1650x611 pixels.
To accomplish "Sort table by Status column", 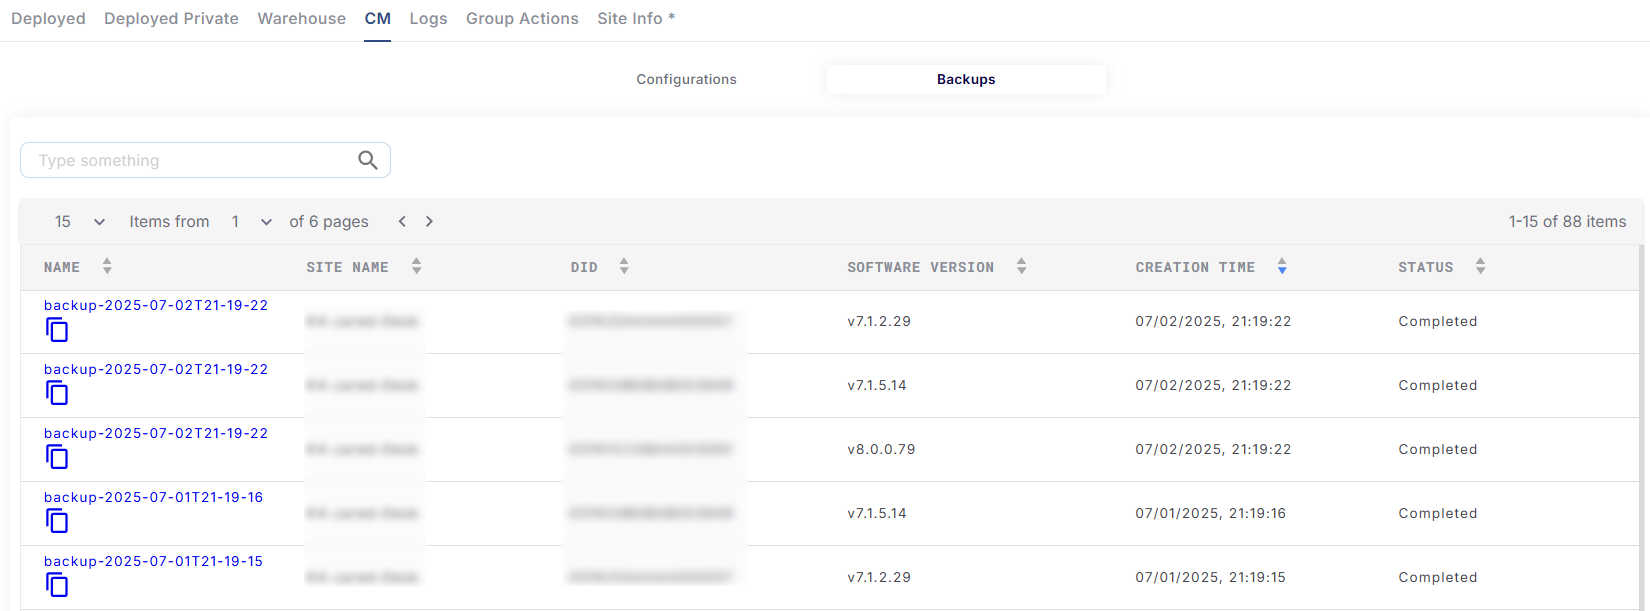I will (1480, 267).
